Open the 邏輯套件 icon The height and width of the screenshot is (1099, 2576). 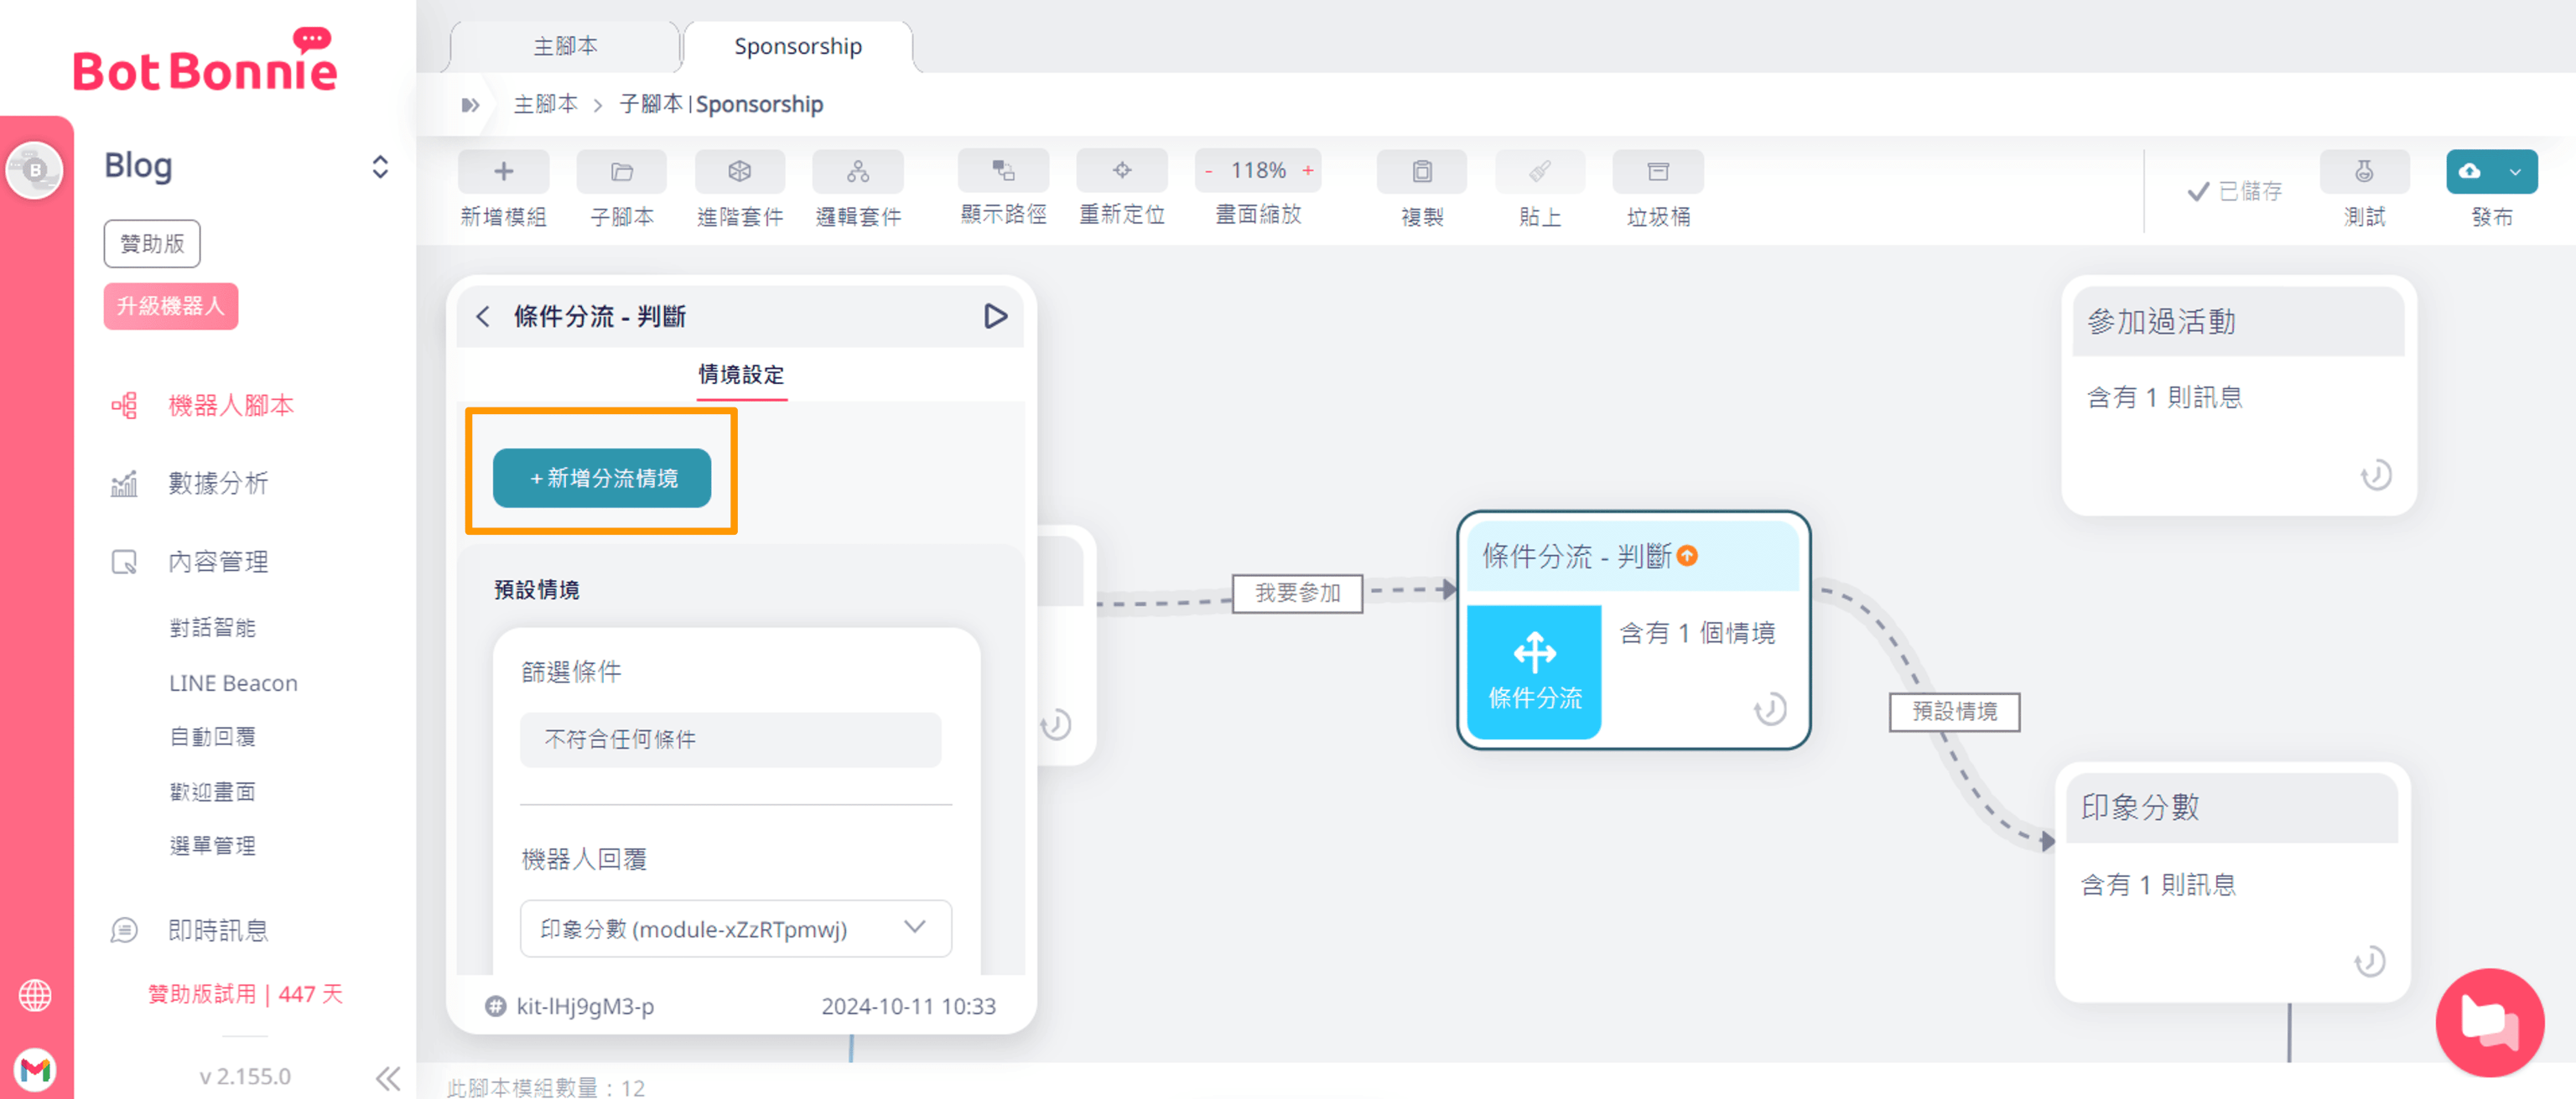tap(857, 172)
